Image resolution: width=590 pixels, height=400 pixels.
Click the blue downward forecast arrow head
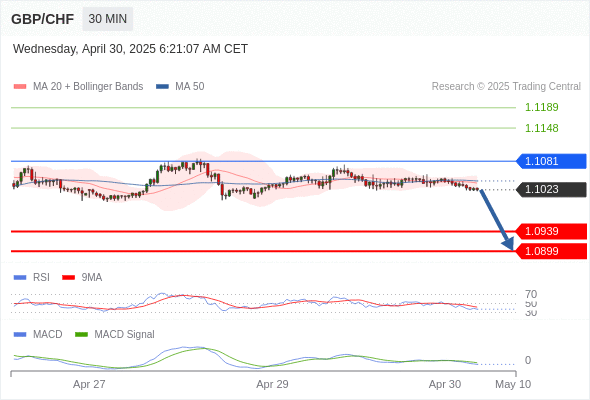point(509,244)
